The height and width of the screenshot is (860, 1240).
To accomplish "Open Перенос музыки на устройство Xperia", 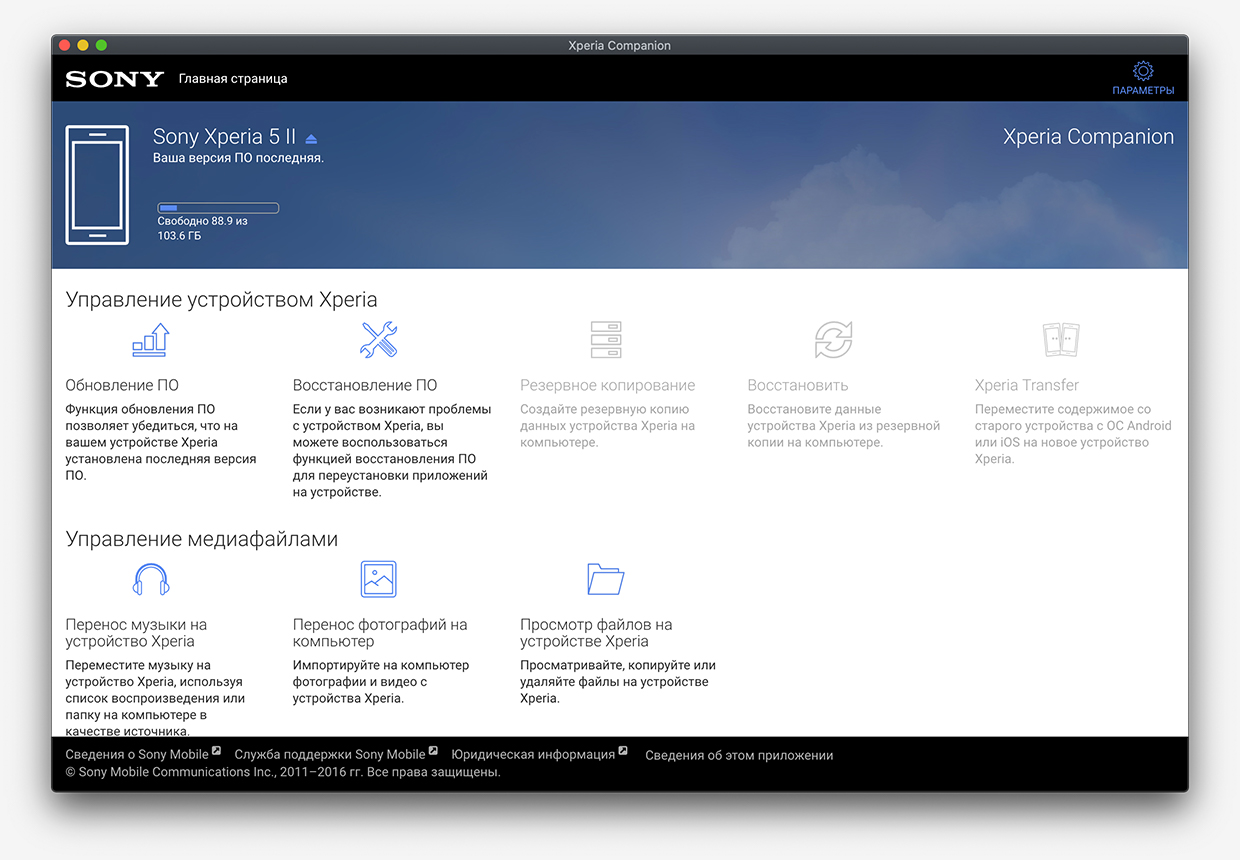I will point(136,633).
